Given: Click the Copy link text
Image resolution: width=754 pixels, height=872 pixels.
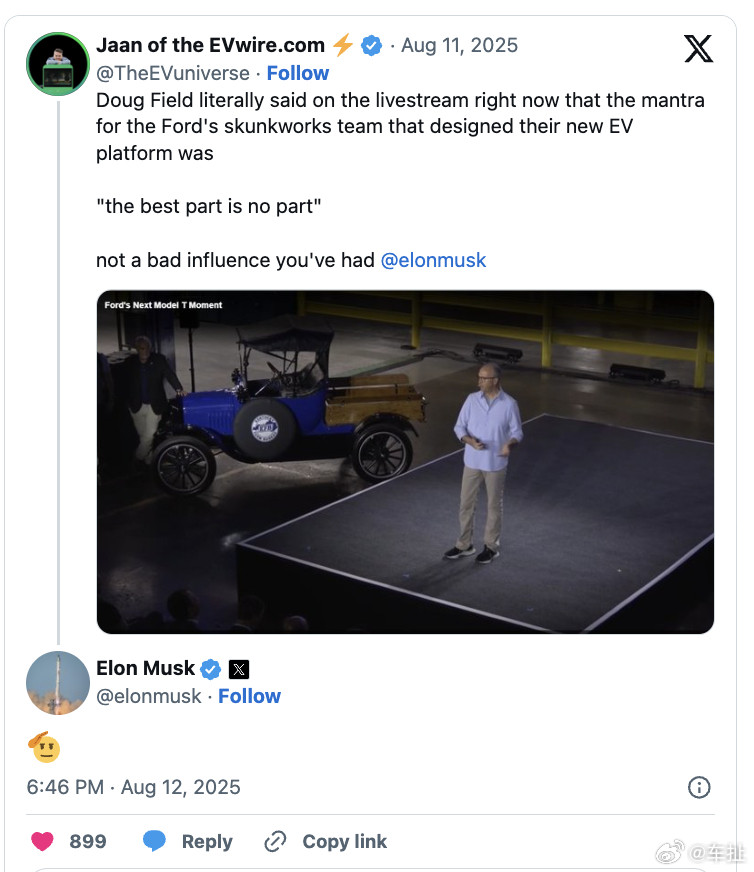Looking at the screenshot, I should click(345, 841).
